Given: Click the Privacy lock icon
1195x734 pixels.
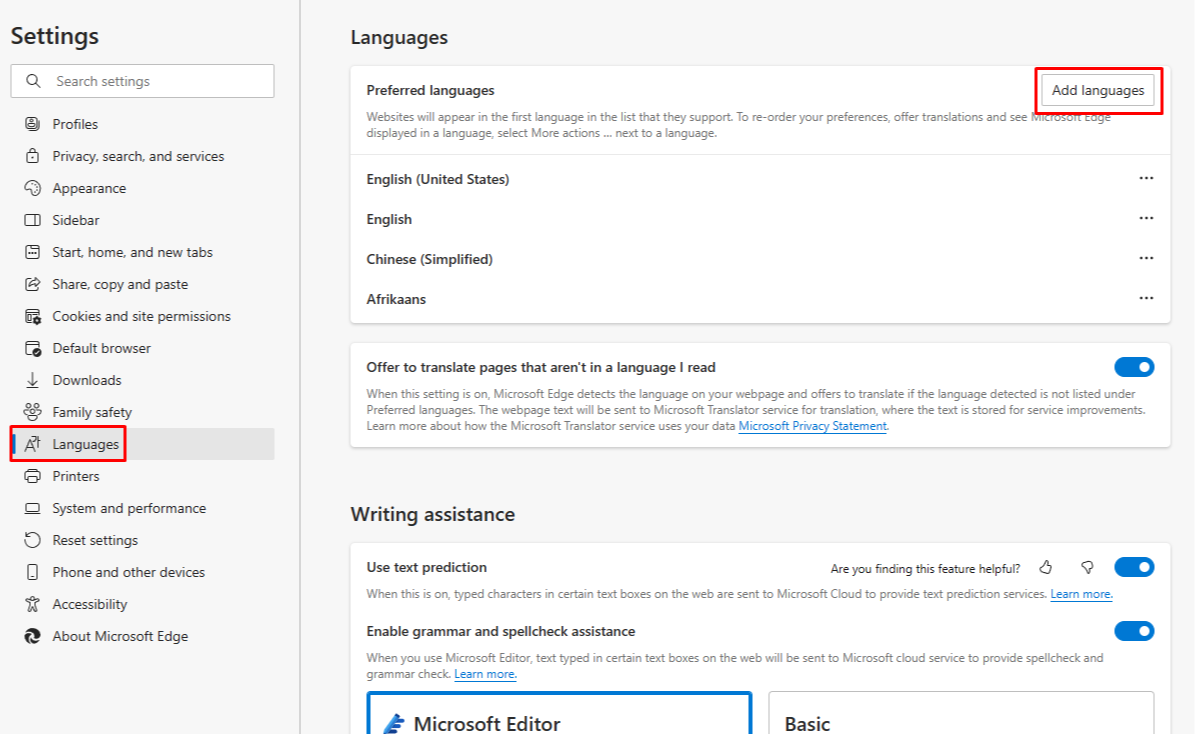Looking at the screenshot, I should 32,155.
